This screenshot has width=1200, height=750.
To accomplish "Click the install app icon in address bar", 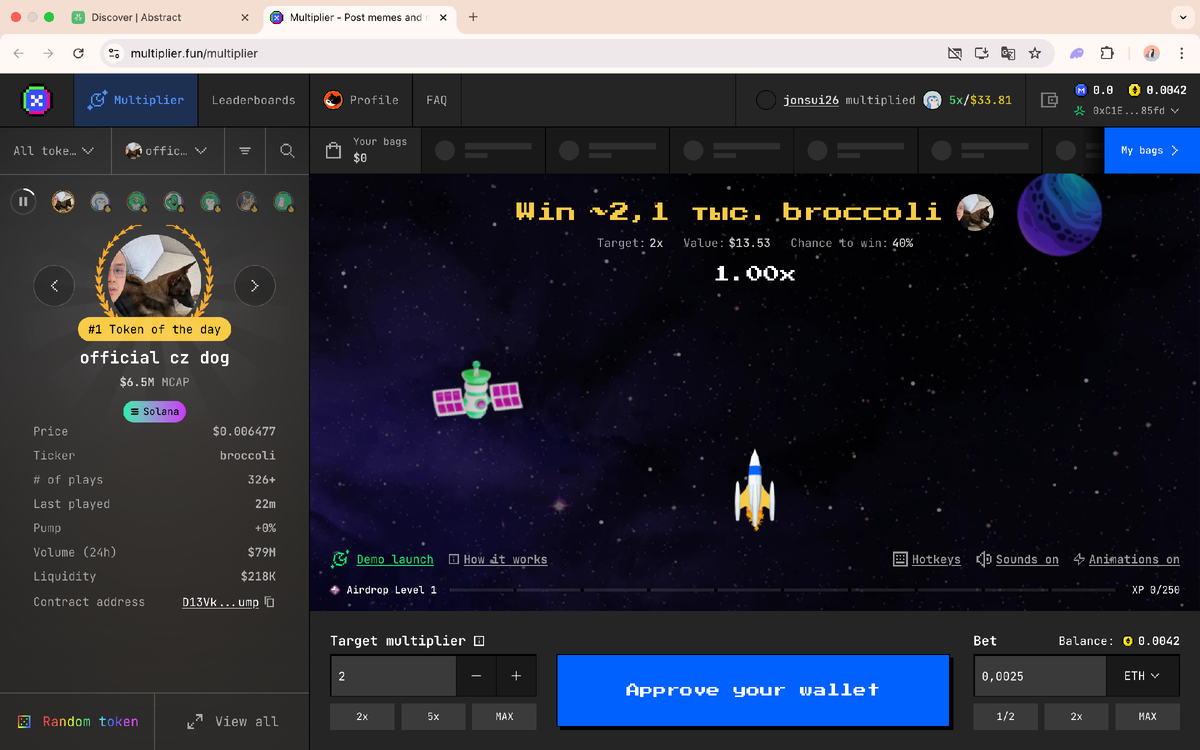I will coord(981,53).
